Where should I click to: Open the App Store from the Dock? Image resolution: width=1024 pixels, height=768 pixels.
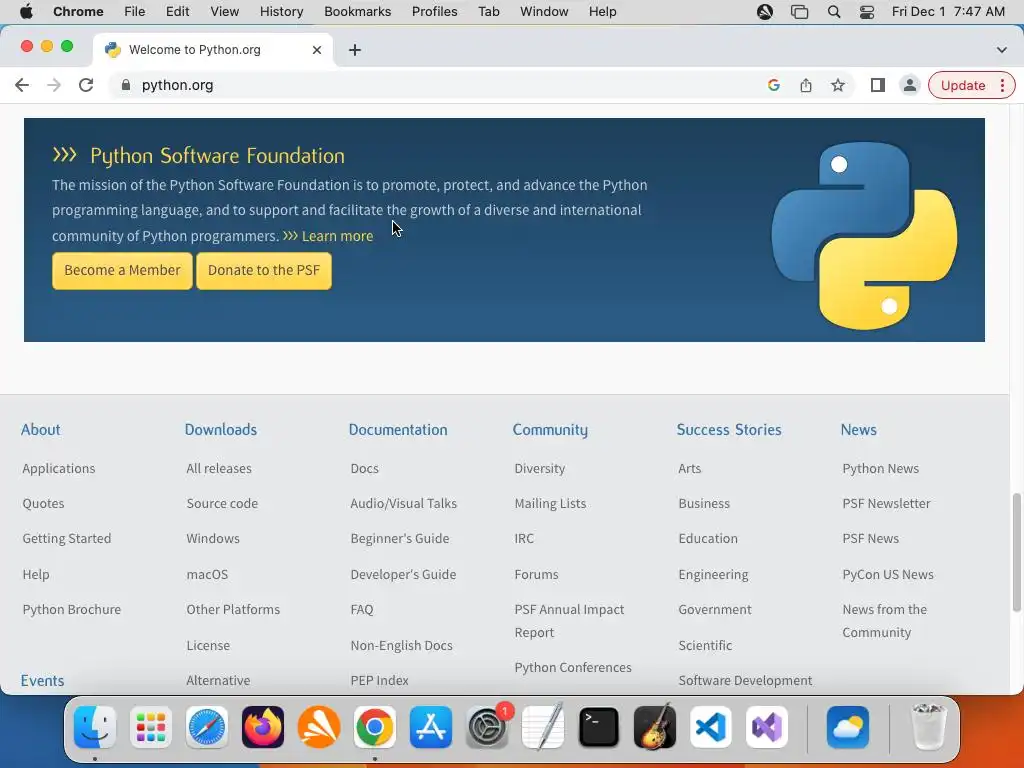(430, 727)
